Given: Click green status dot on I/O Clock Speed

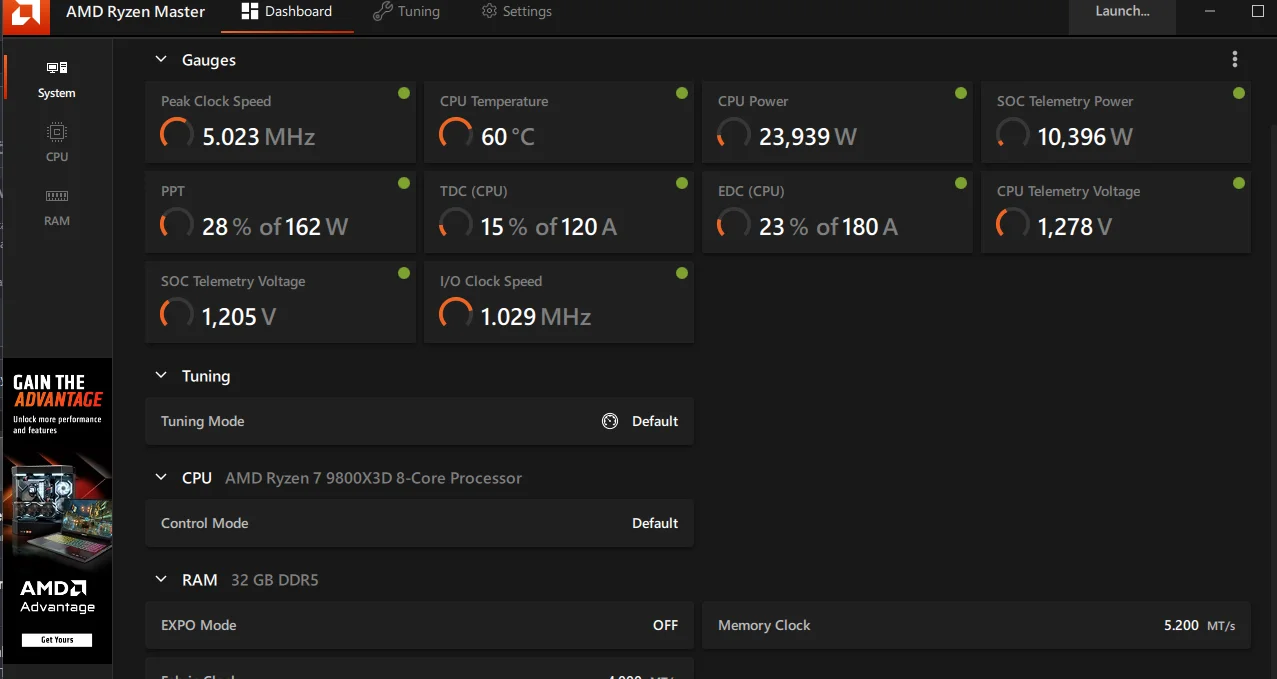Looking at the screenshot, I should coord(682,273).
